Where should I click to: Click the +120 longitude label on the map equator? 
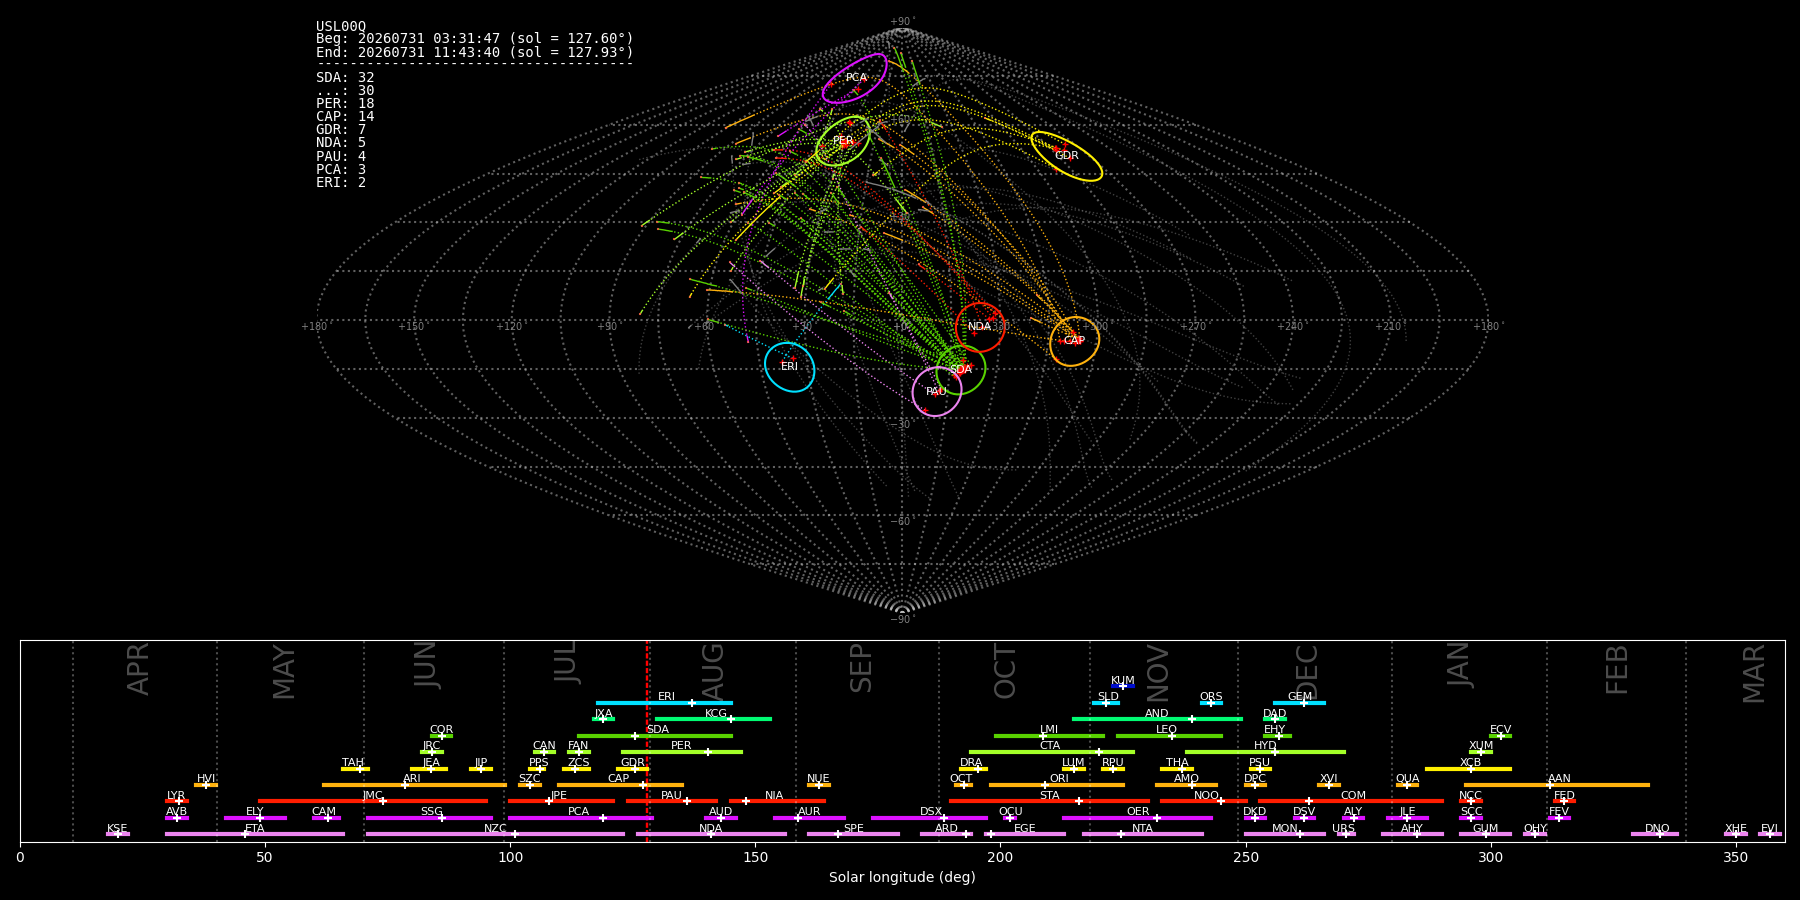510,326
